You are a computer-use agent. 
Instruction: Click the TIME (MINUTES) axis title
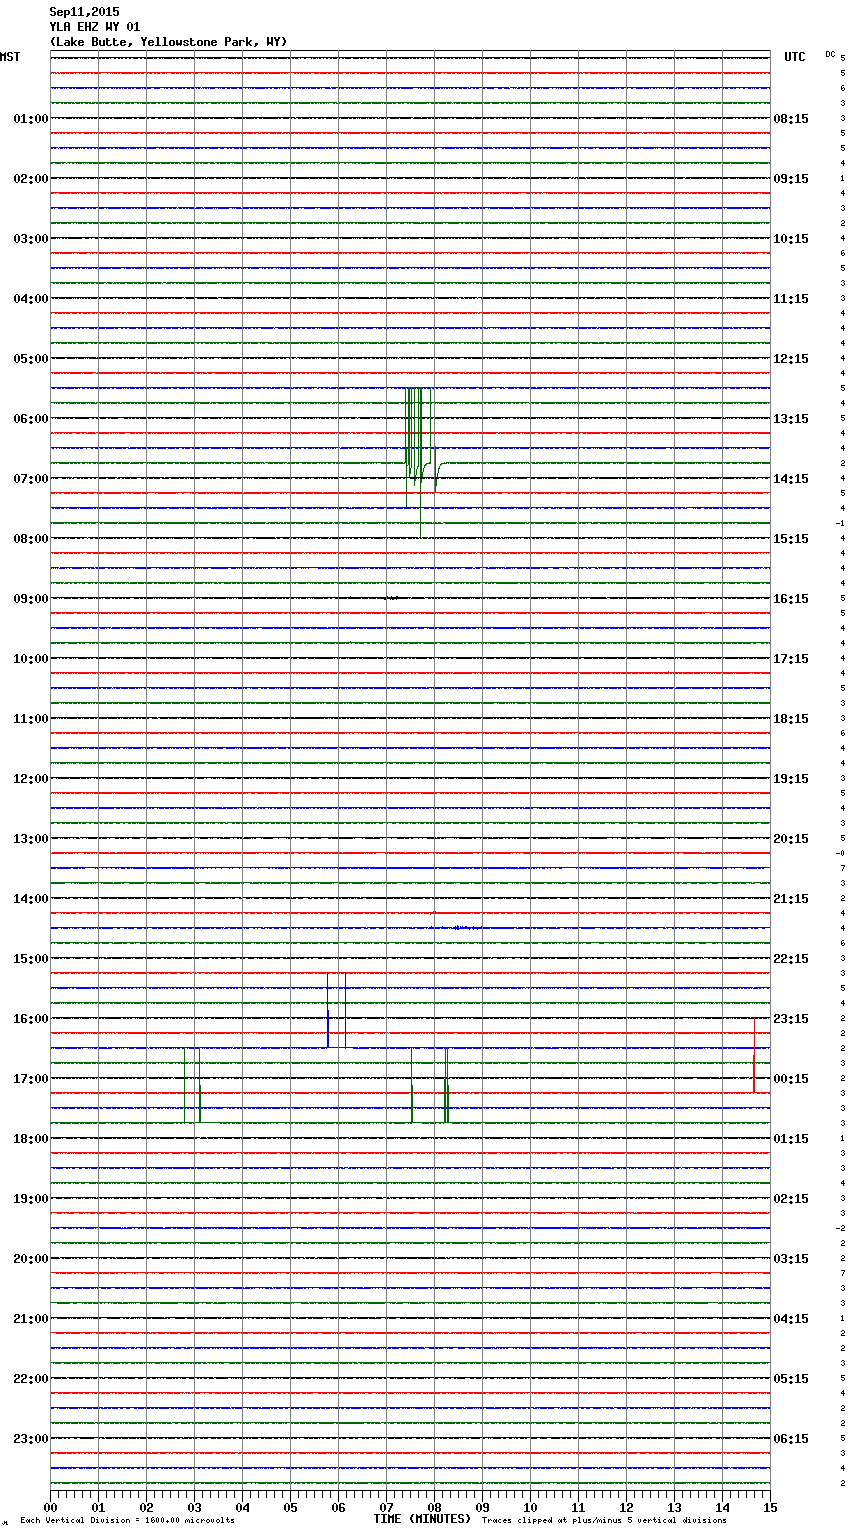pyautogui.click(x=422, y=1519)
